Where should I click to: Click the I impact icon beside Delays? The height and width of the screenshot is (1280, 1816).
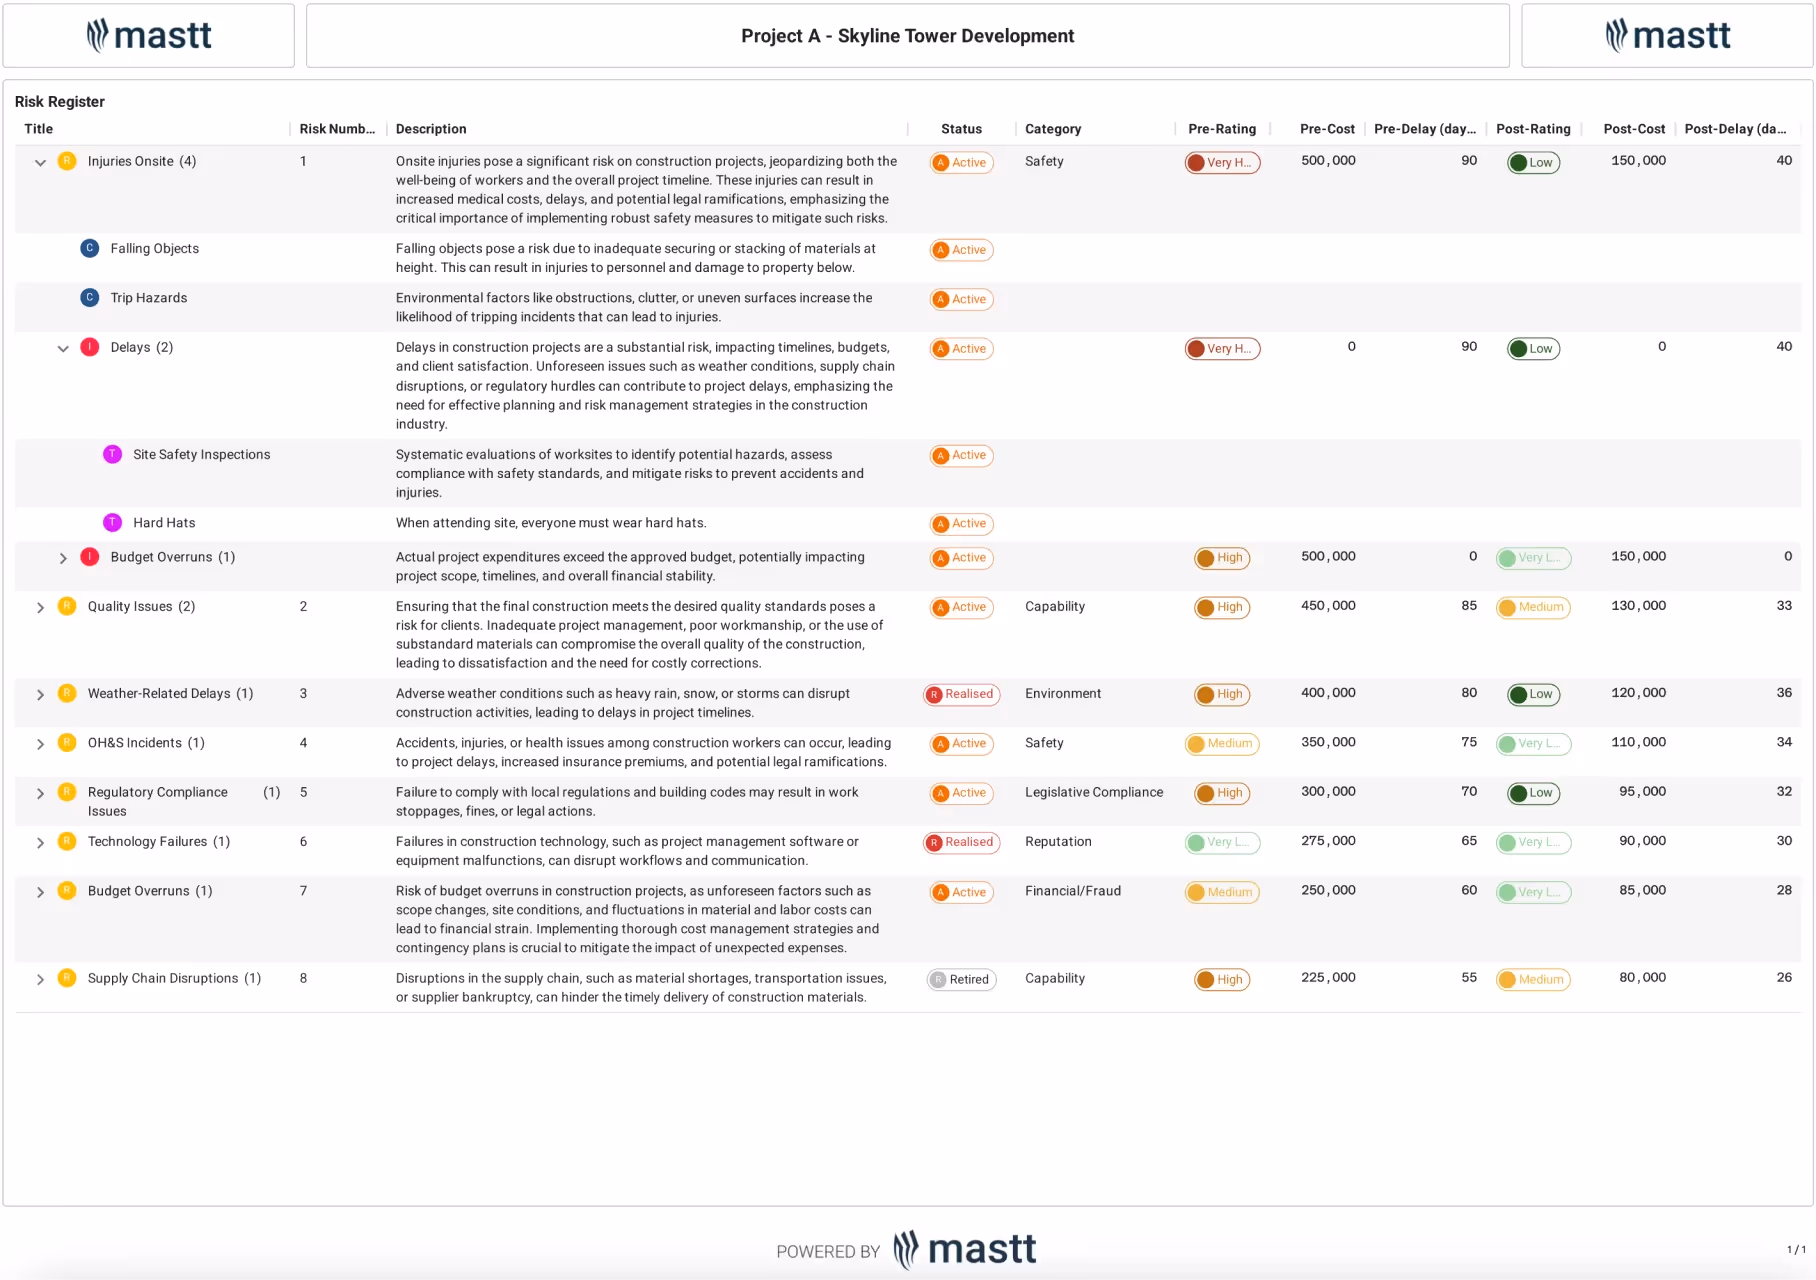(90, 347)
